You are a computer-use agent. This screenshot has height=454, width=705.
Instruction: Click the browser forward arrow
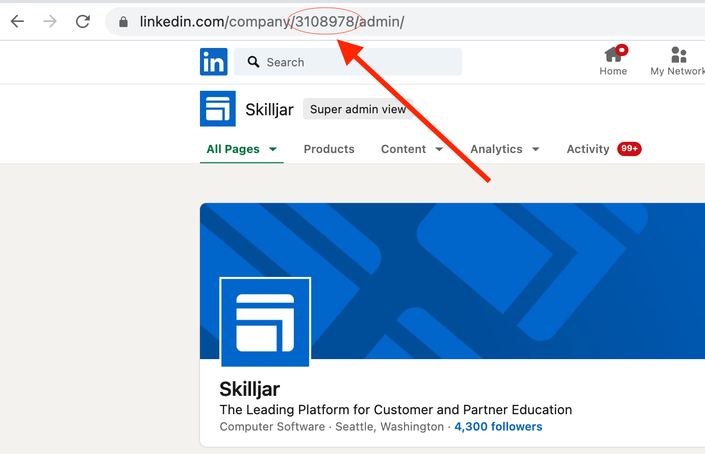click(x=50, y=21)
